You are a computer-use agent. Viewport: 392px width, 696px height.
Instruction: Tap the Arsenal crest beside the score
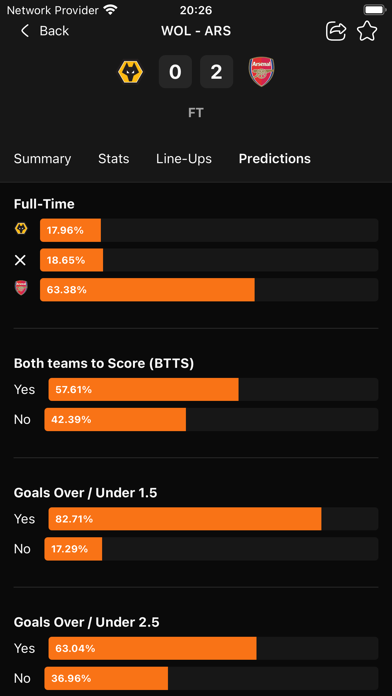pyautogui.click(x=262, y=71)
